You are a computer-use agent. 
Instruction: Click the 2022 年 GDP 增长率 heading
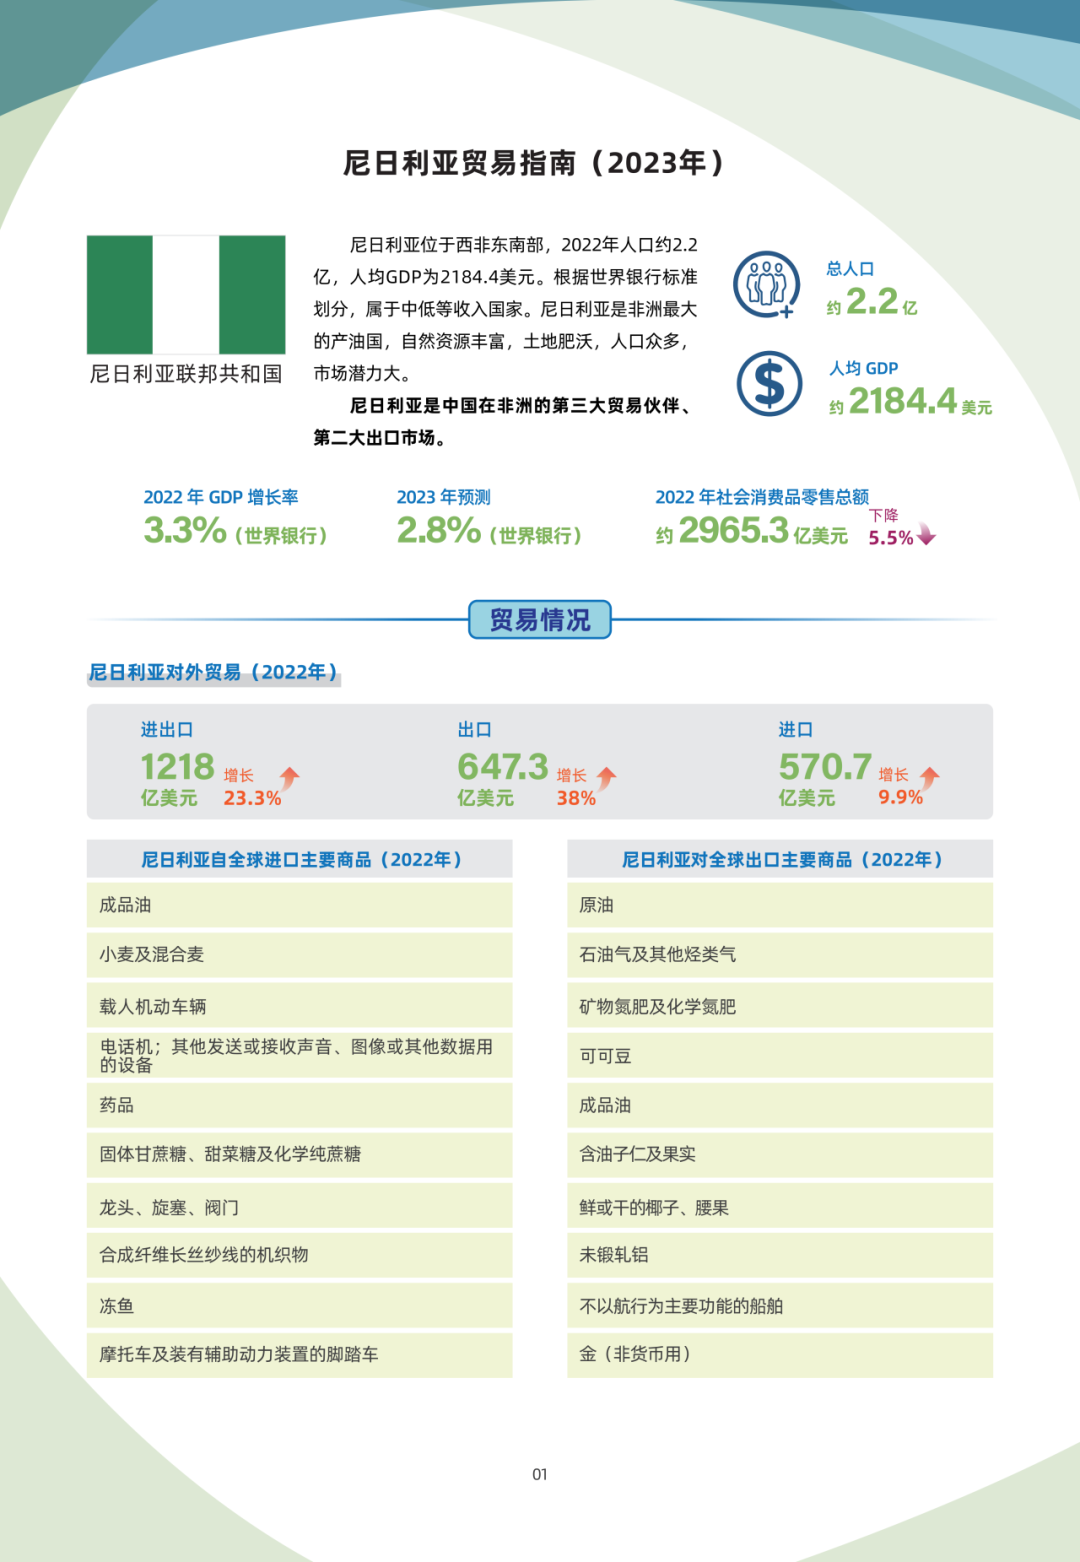221,497
